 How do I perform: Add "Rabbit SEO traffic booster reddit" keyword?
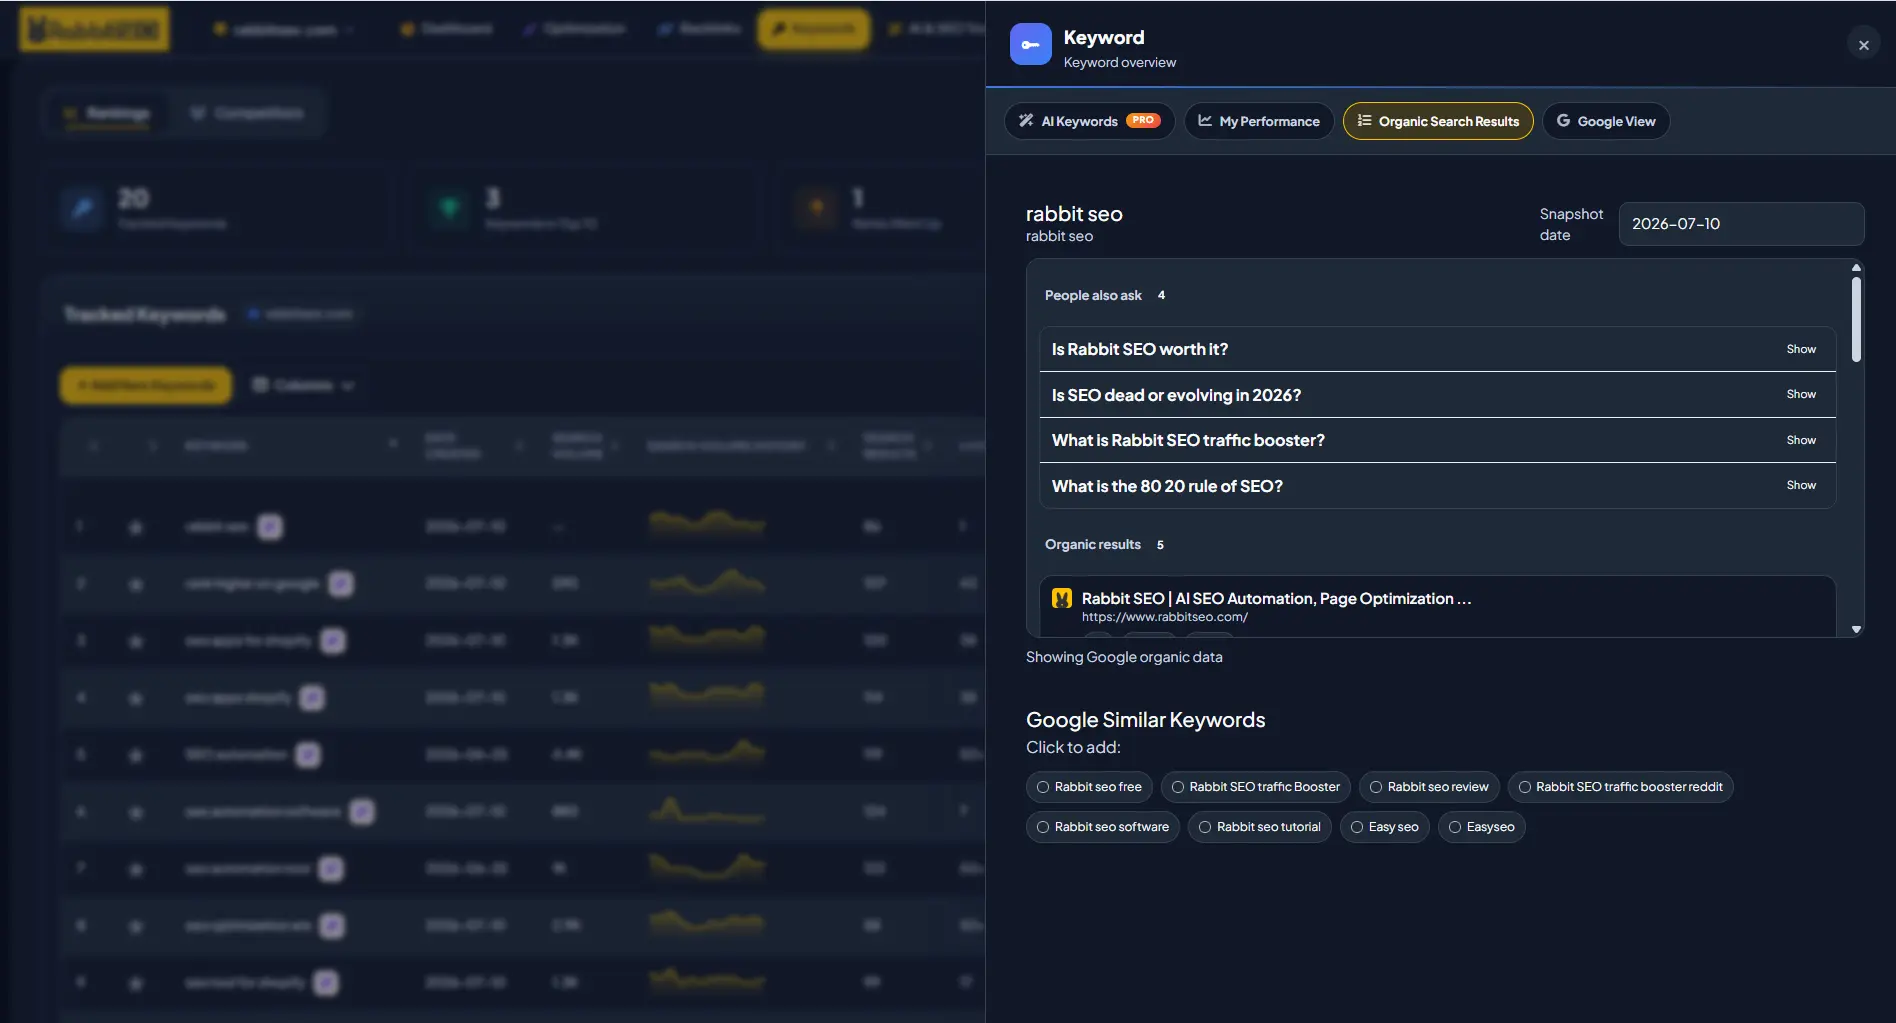[x=1620, y=787]
